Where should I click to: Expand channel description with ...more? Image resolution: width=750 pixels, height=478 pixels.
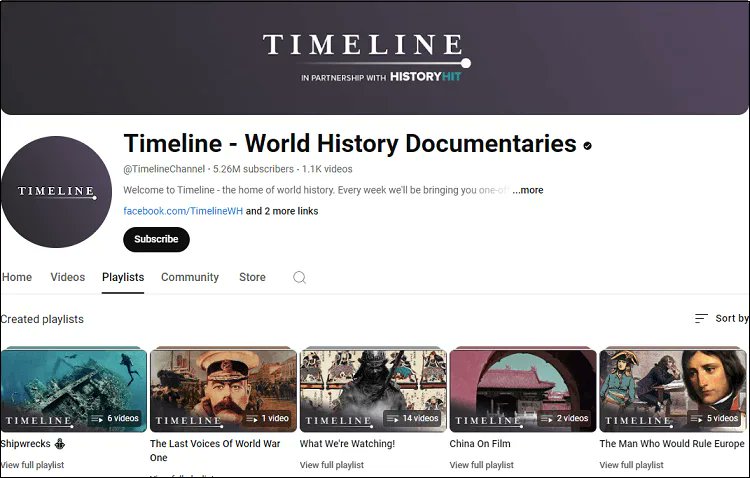[528, 190]
